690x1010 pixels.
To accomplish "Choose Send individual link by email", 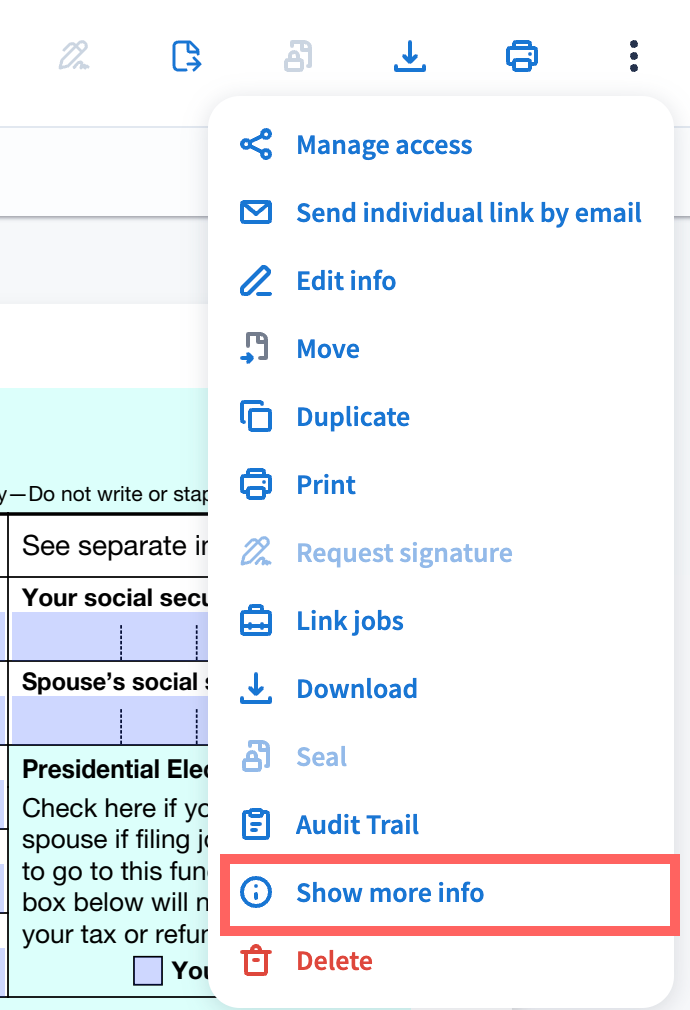I will pos(468,213).
